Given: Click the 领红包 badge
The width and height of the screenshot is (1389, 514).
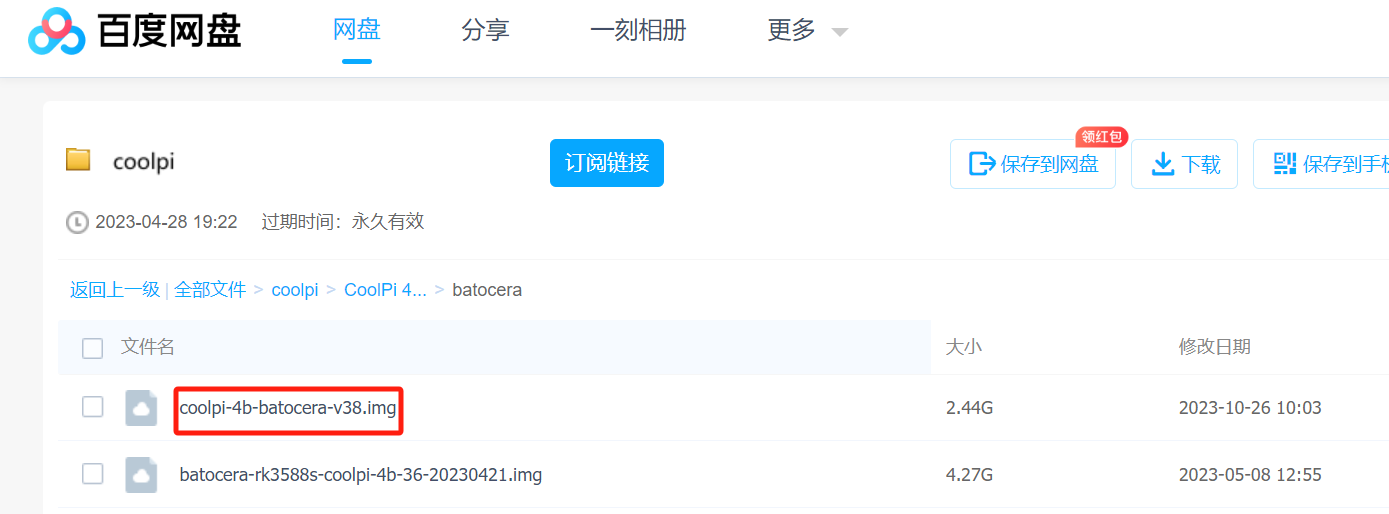Looking at the screenshot, I should tap(1102, 137).
